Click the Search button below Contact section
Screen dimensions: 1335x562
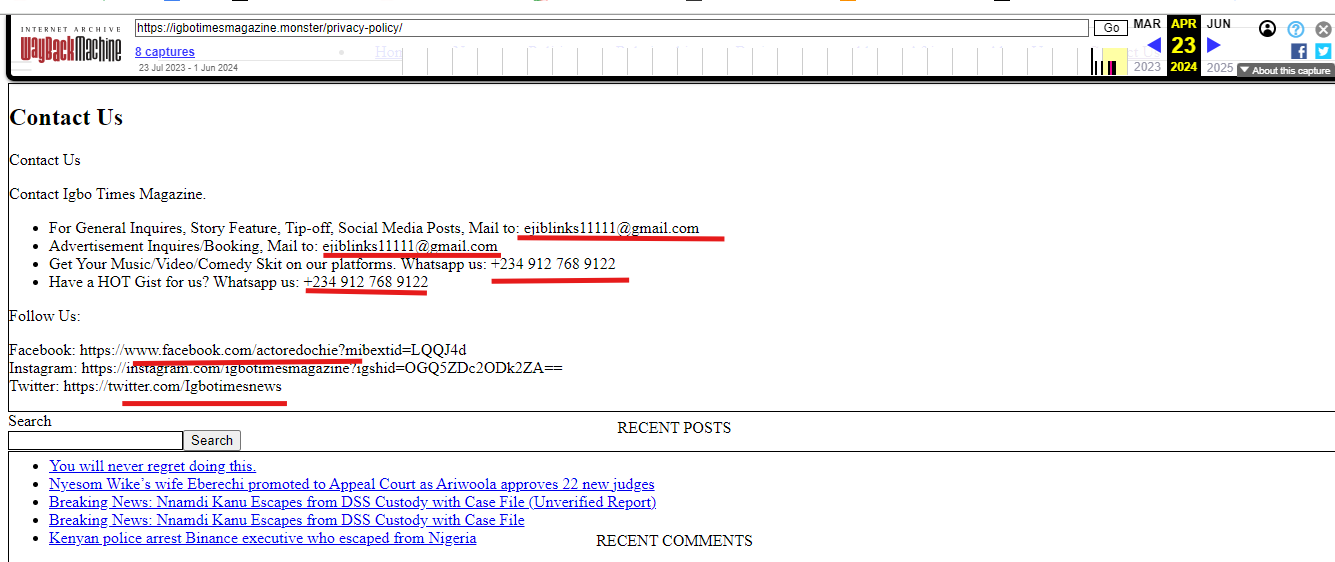(x=212, y=440)
